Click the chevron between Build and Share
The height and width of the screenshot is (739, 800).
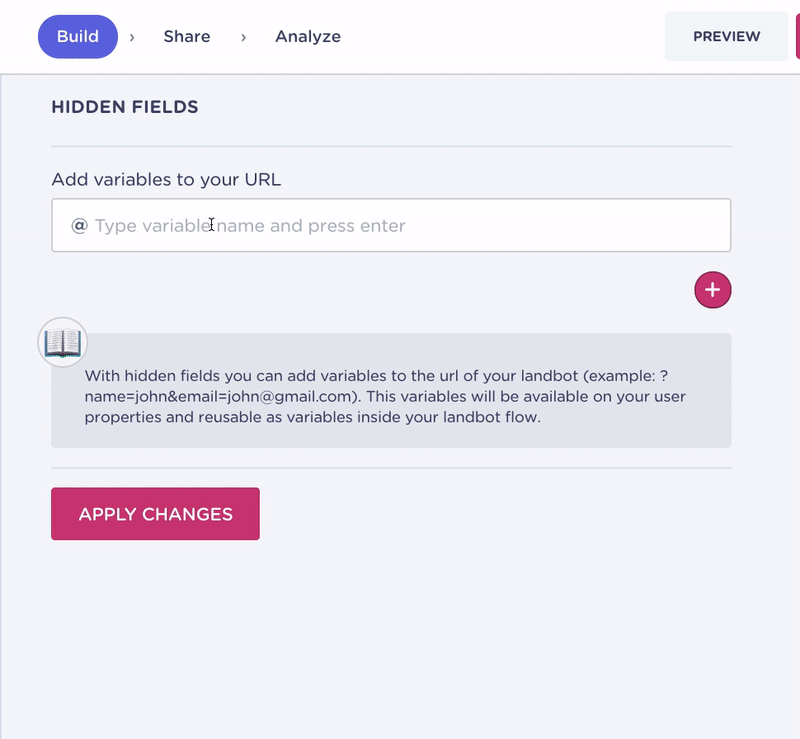(132, 37)
